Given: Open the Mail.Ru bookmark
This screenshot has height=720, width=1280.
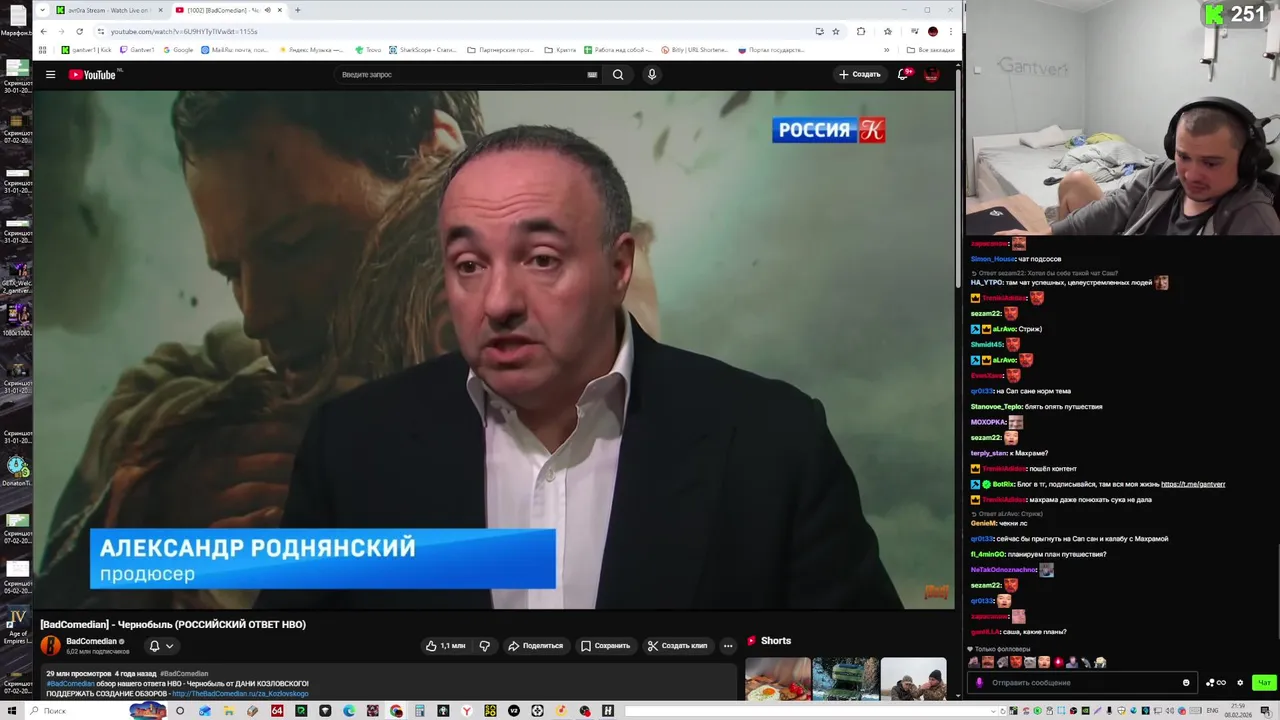Looking at the screenshot, I should pos(235,49).
